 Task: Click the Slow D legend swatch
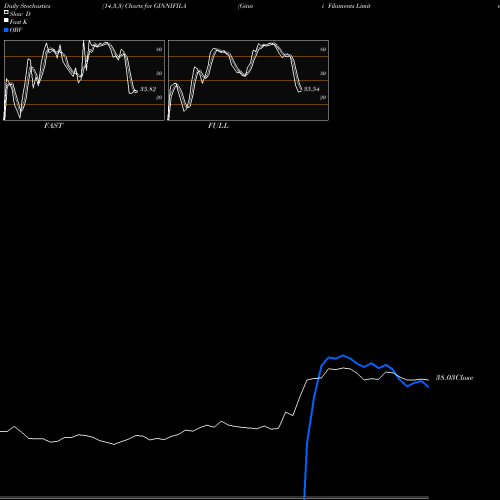pos(6,12)
